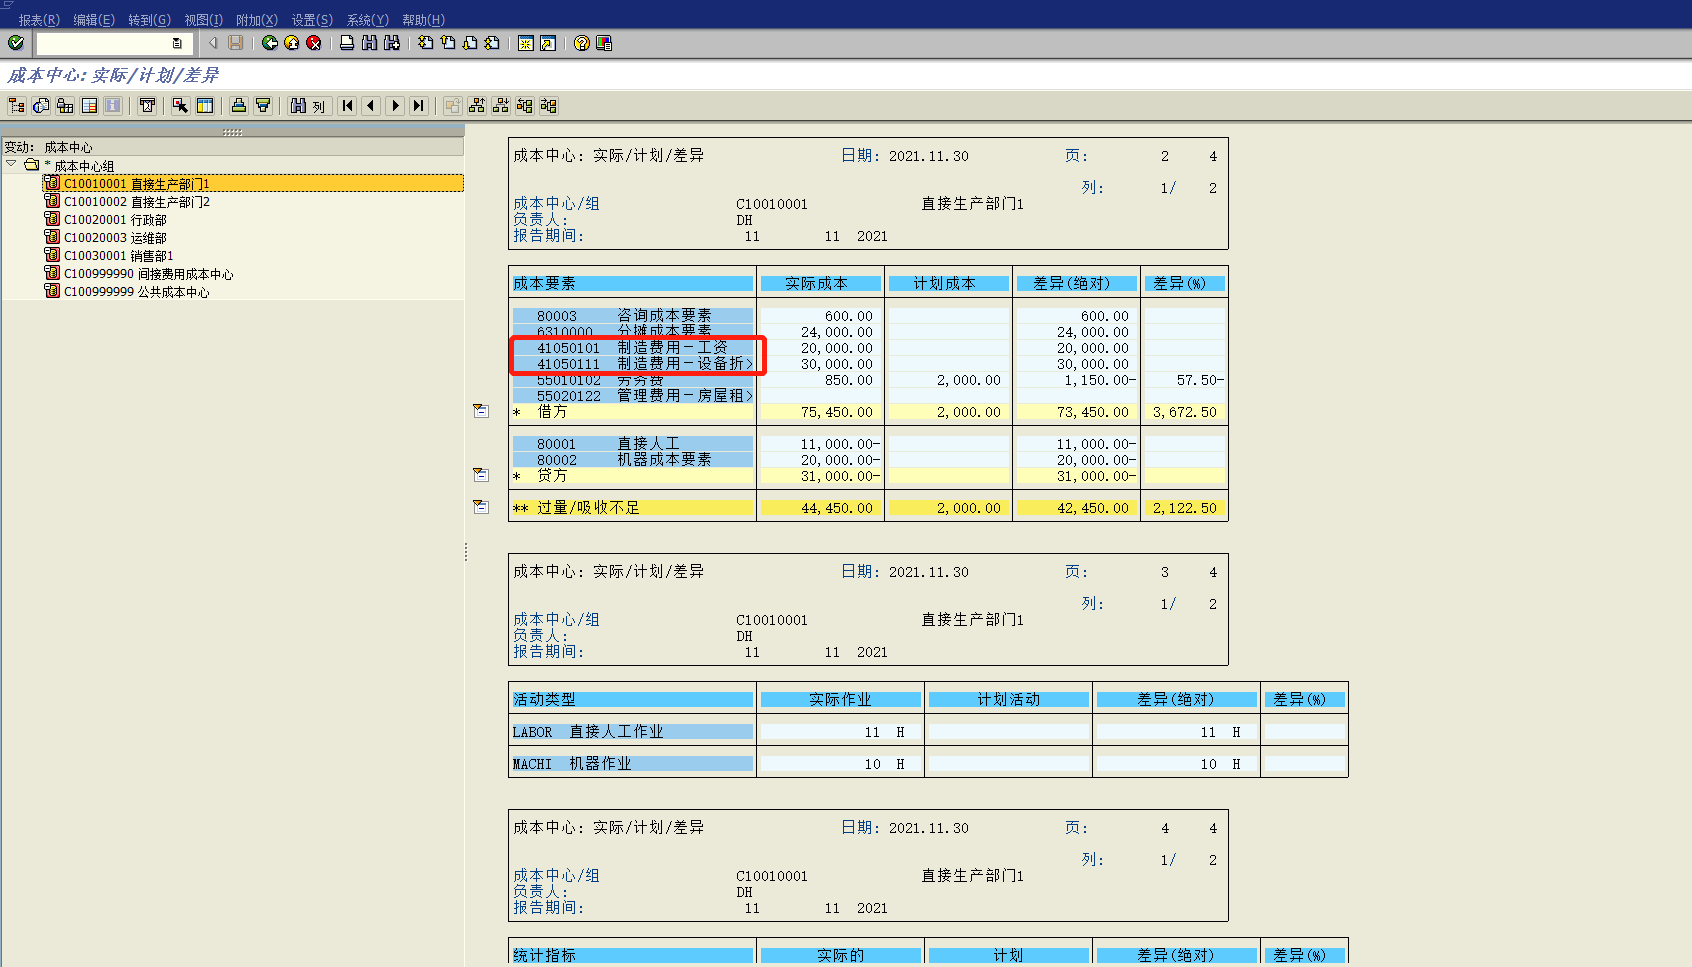Click the note icon beside 过量/吸收不足 row
Viewport: 1692px width, 967px height.
click(x=481, y=507)
